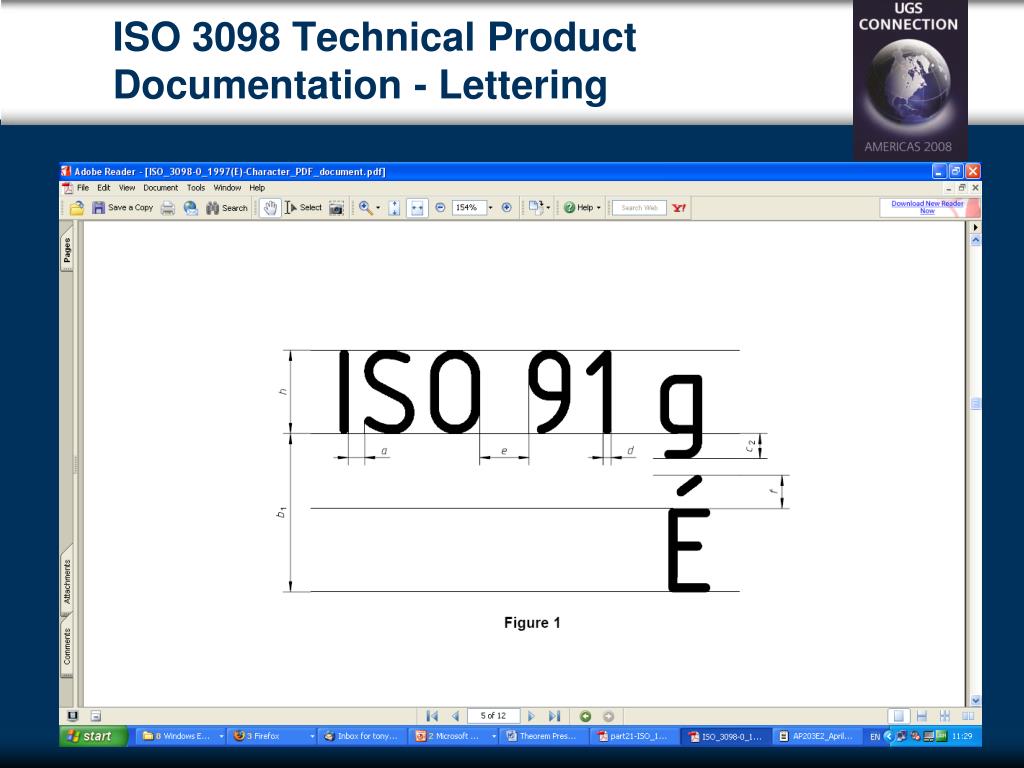
Task: Switch to part21-ISO taskbar item
Action: click(636, 736)
